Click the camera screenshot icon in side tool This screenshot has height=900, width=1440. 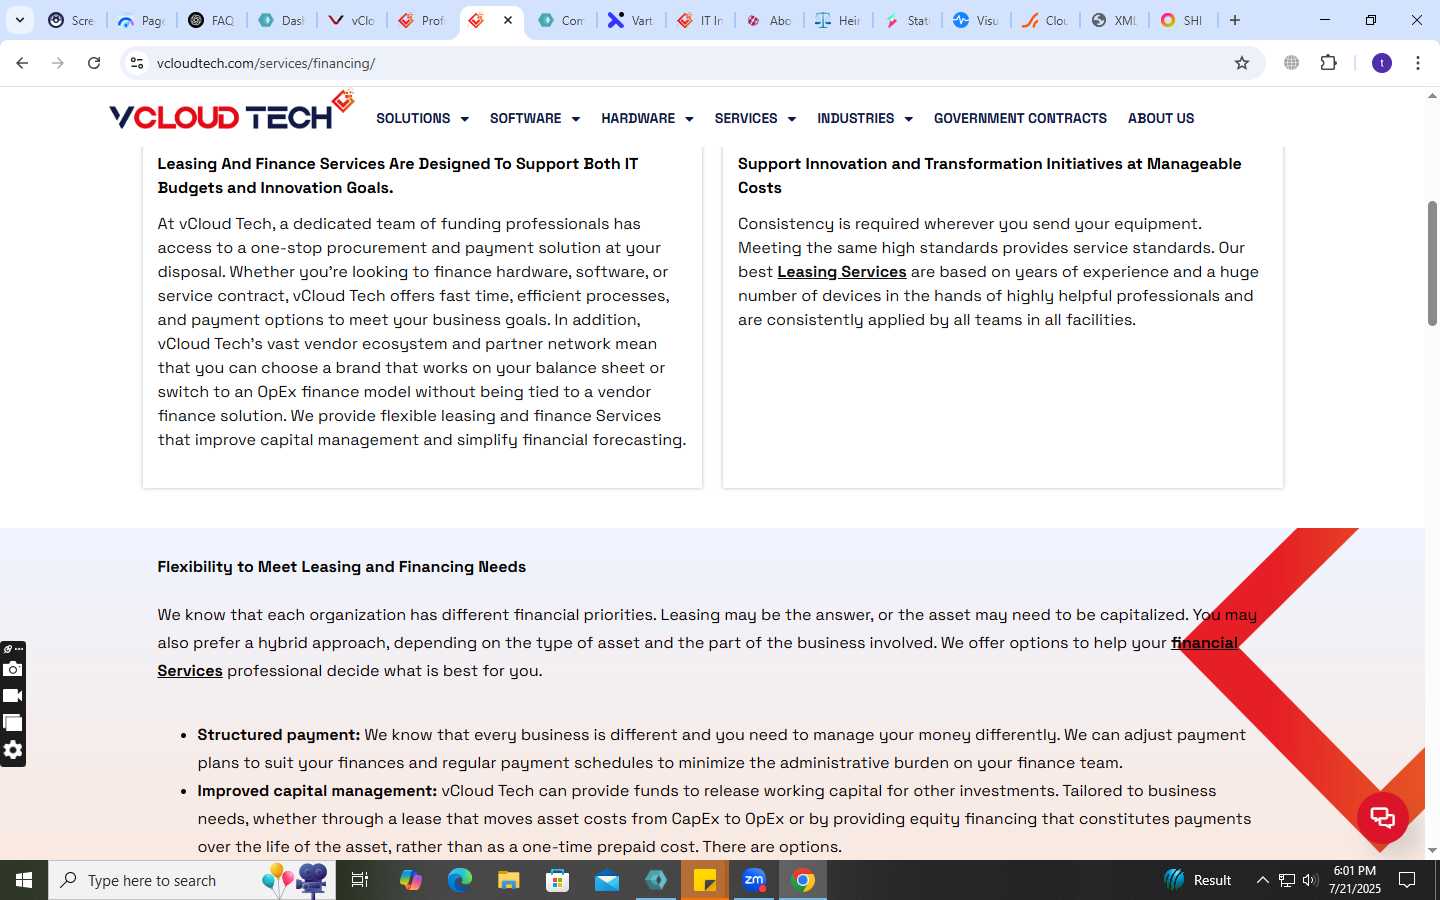click(x=12, y=669)
